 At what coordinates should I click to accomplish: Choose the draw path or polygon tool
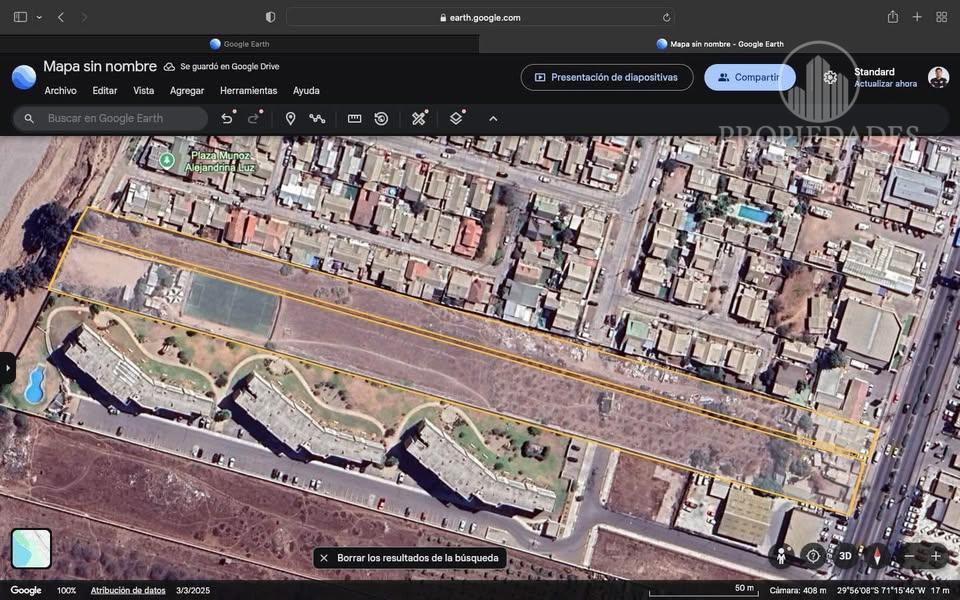tap(317, 118)
